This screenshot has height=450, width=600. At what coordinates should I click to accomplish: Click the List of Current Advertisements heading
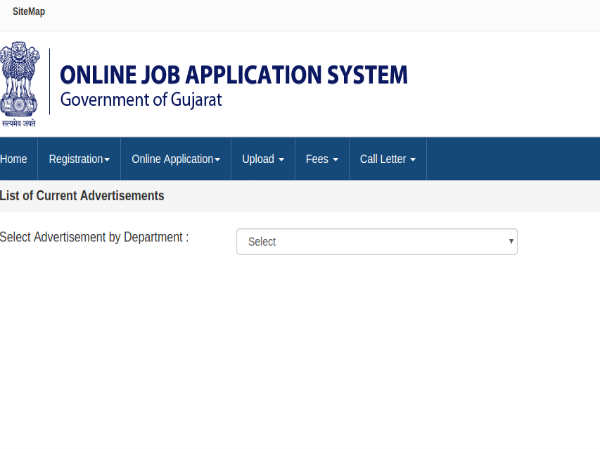click(x=82, y=196)
